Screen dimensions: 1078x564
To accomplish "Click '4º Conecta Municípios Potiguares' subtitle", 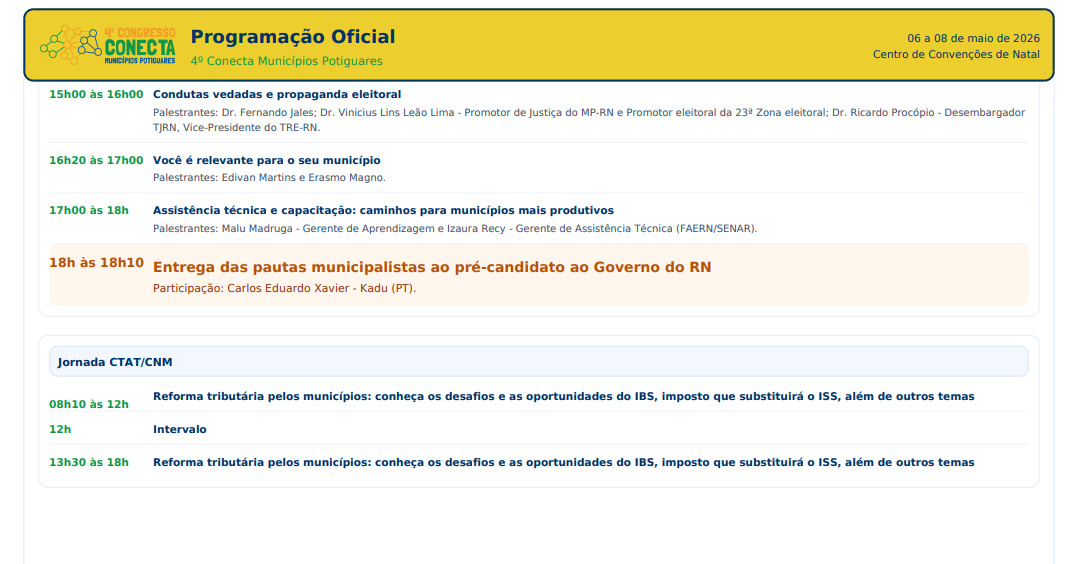I will 287,61.
